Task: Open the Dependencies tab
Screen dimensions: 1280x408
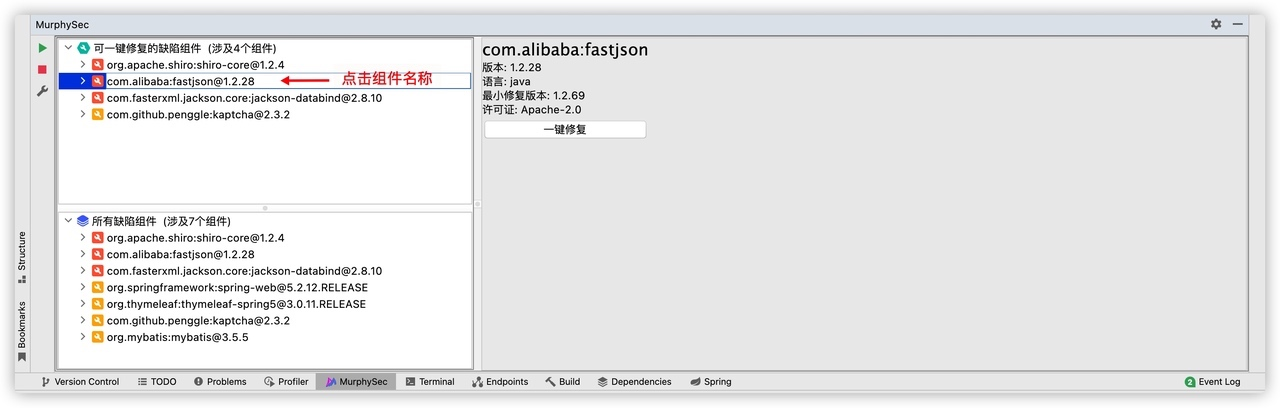Action: pyautogui.click(x=634, y=381)
